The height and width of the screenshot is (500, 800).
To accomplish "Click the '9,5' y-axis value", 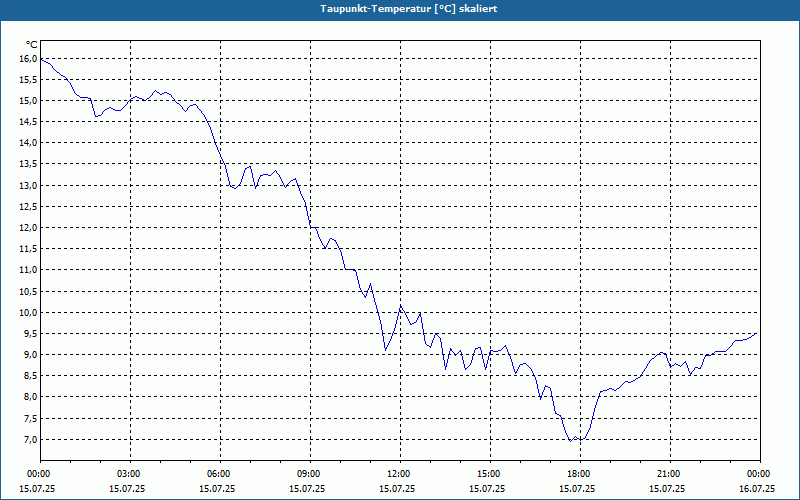I will coord(31,334).
